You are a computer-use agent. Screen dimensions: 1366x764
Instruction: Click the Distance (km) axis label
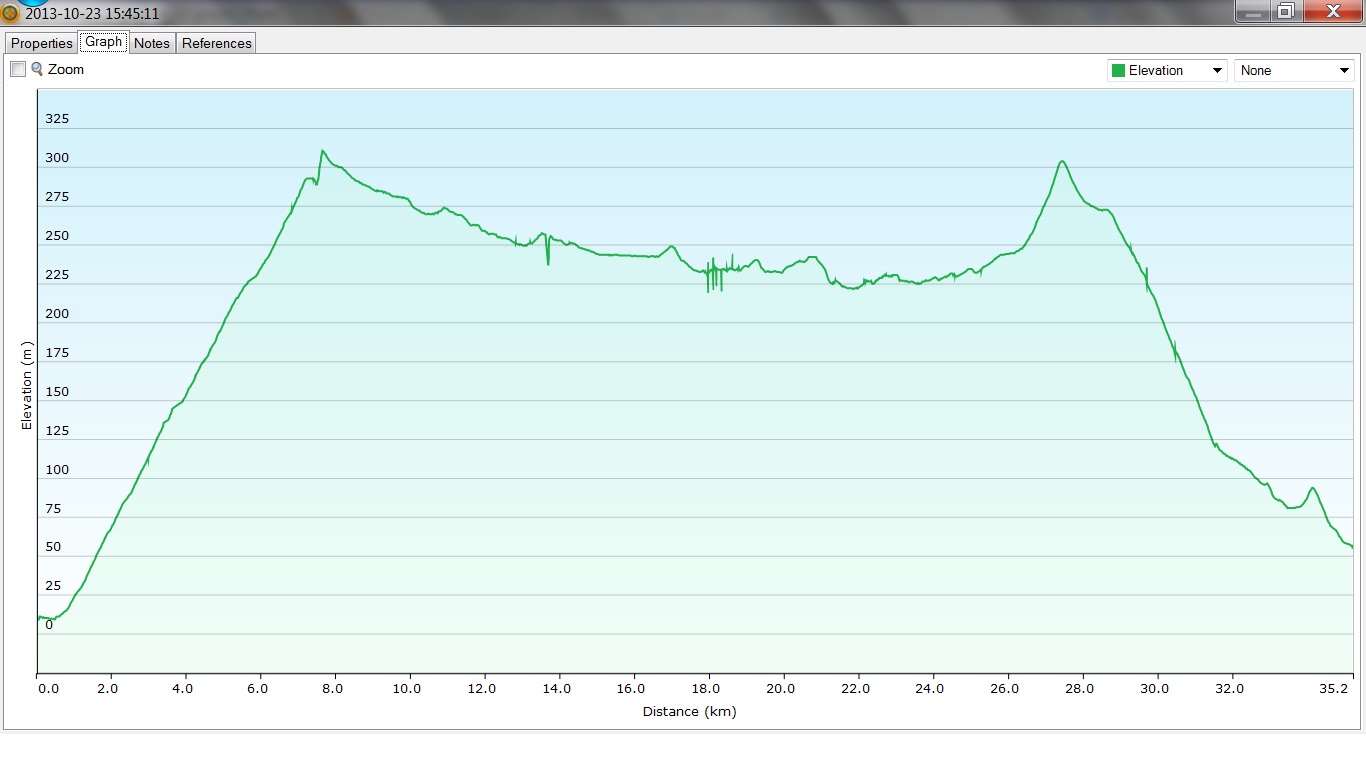[689, 712]
